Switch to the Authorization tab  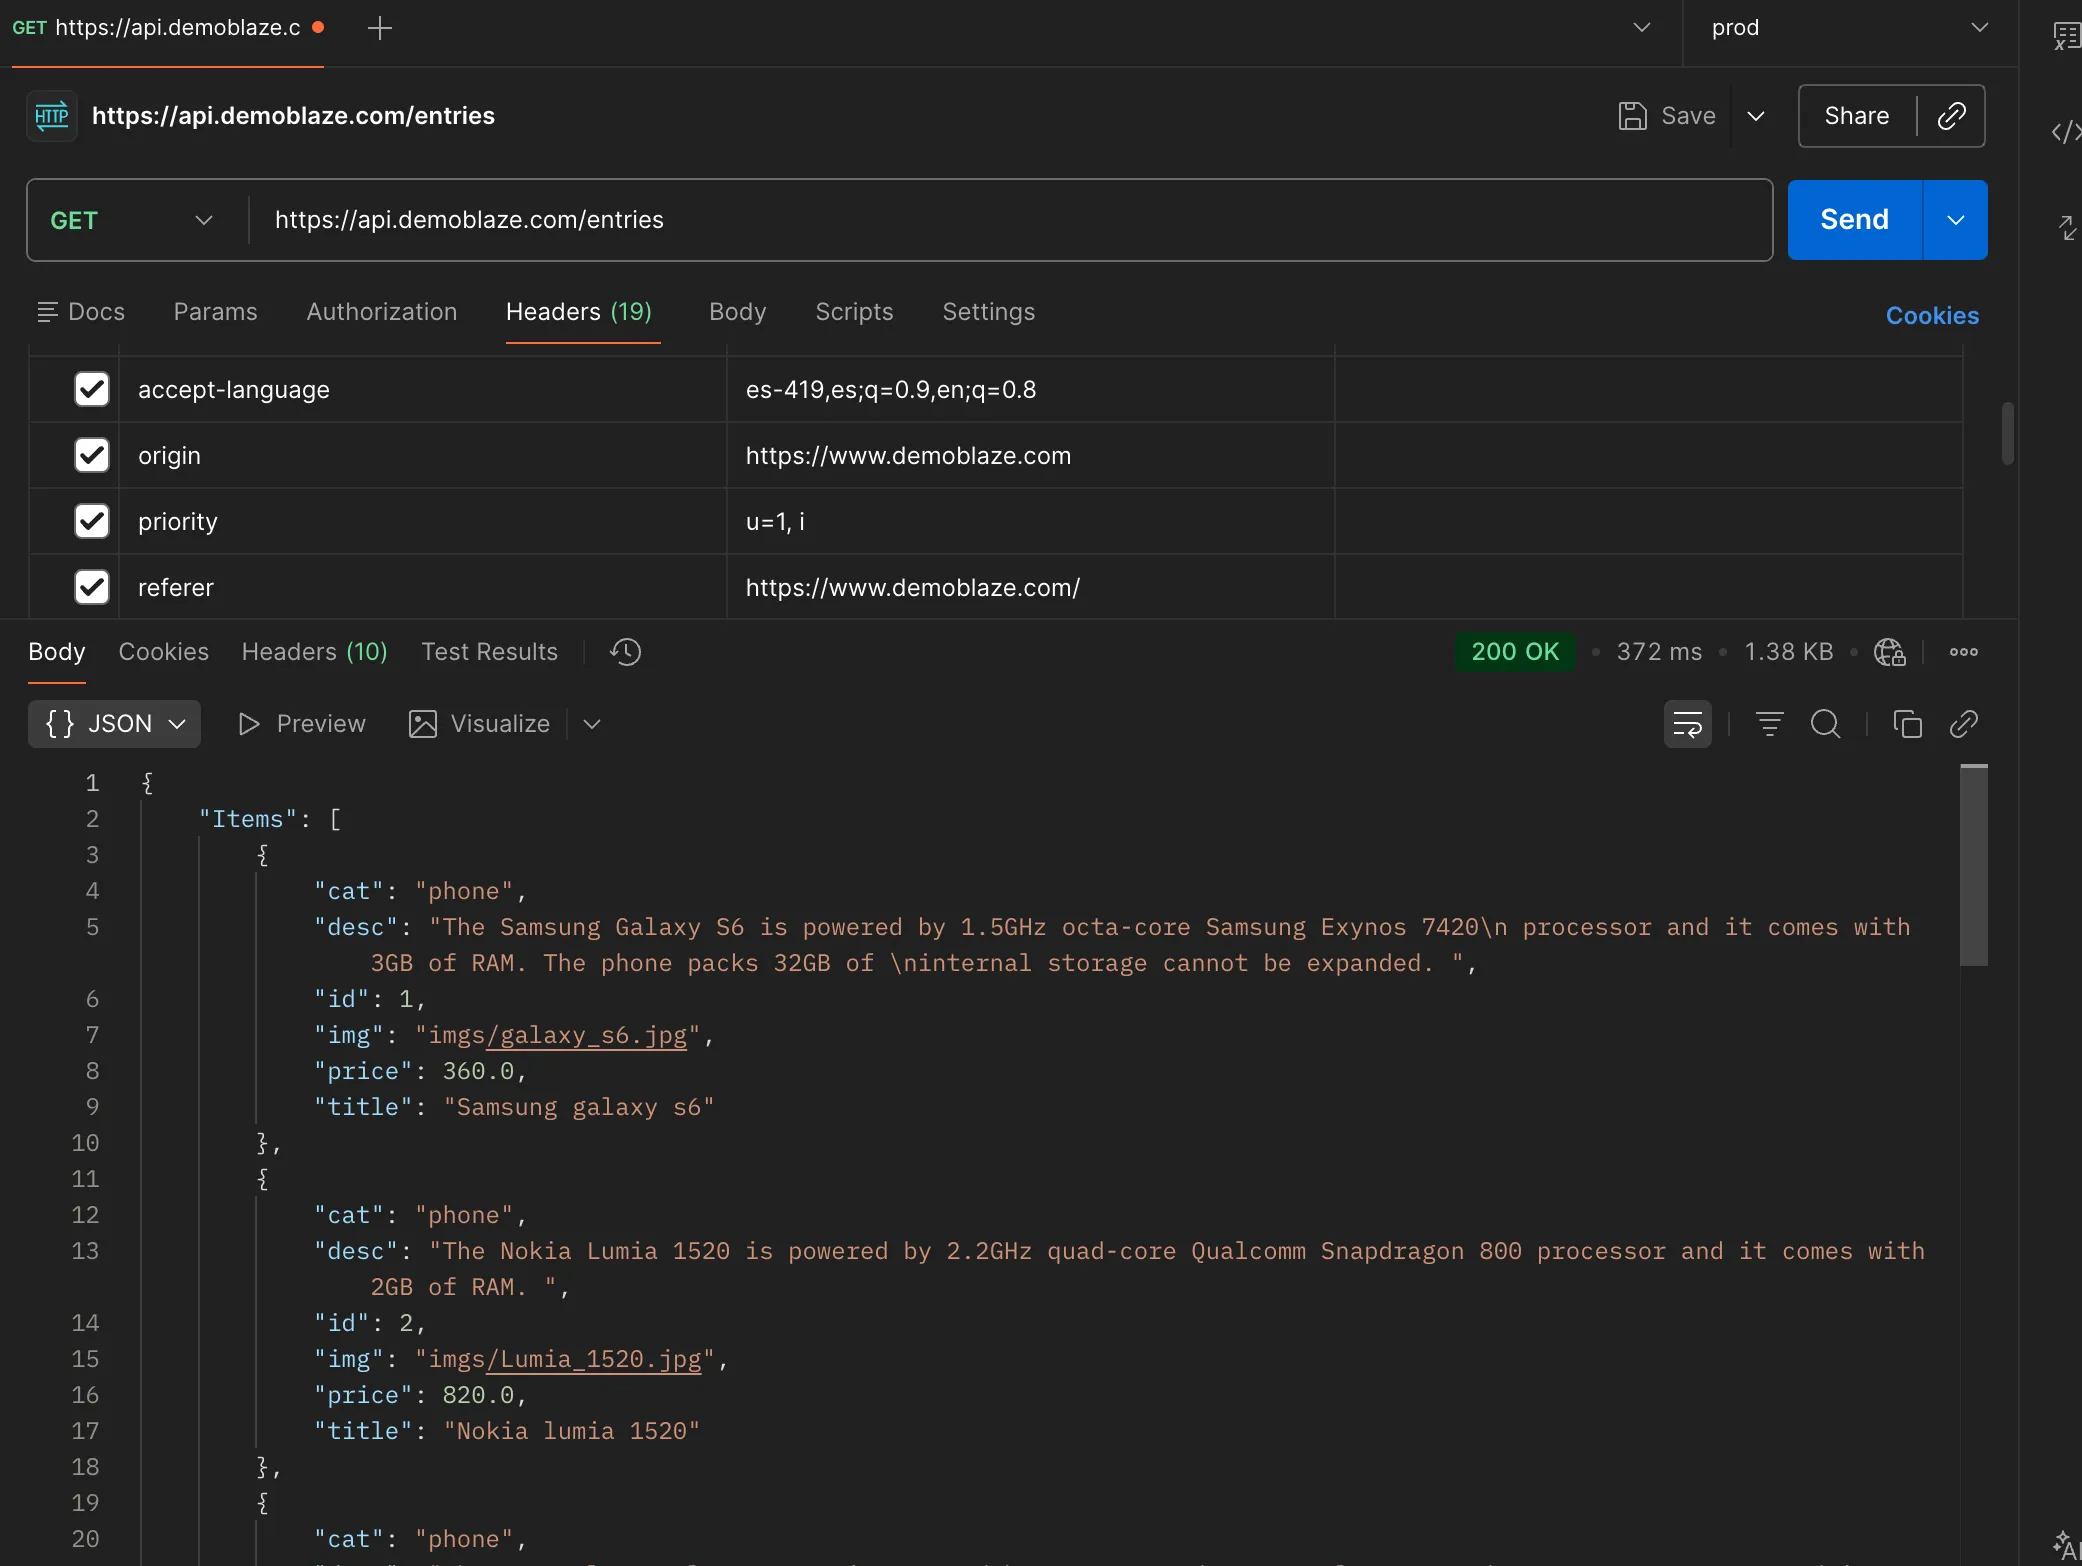click(381, 312)
